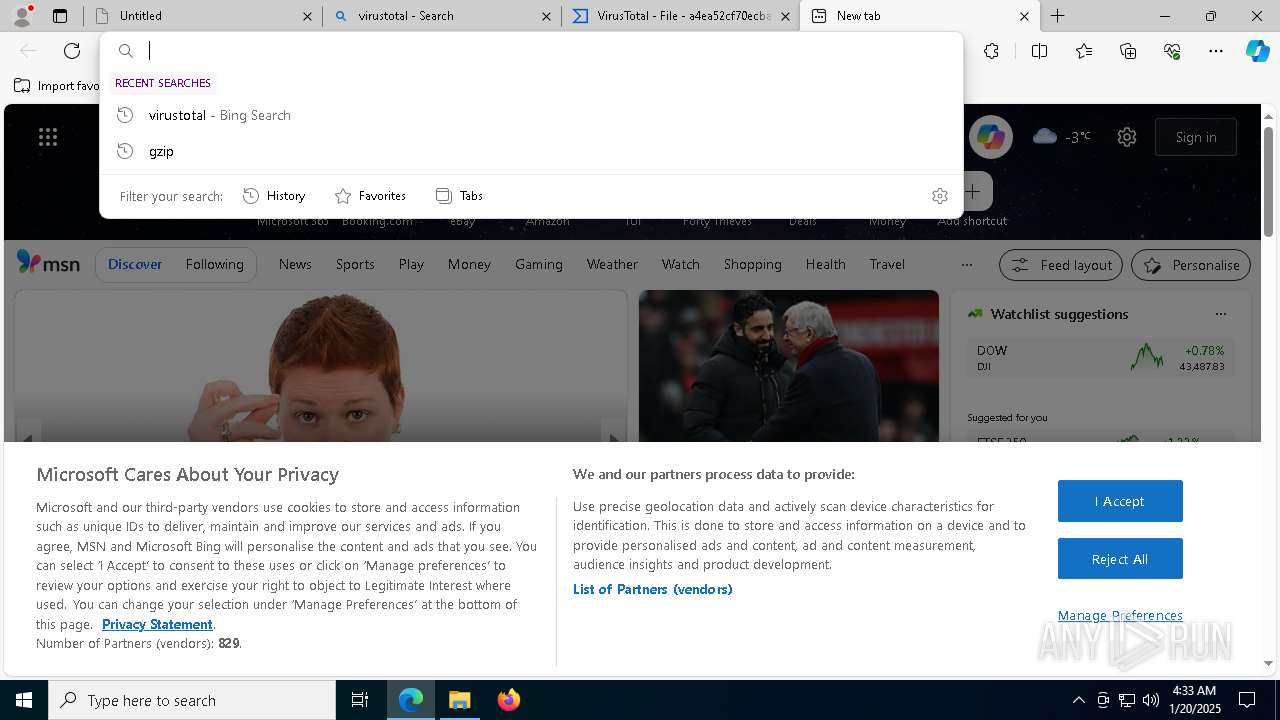Filter search by Tabs
The width and height of the screenshot is (1280, 720).
[x=460, y=196]
